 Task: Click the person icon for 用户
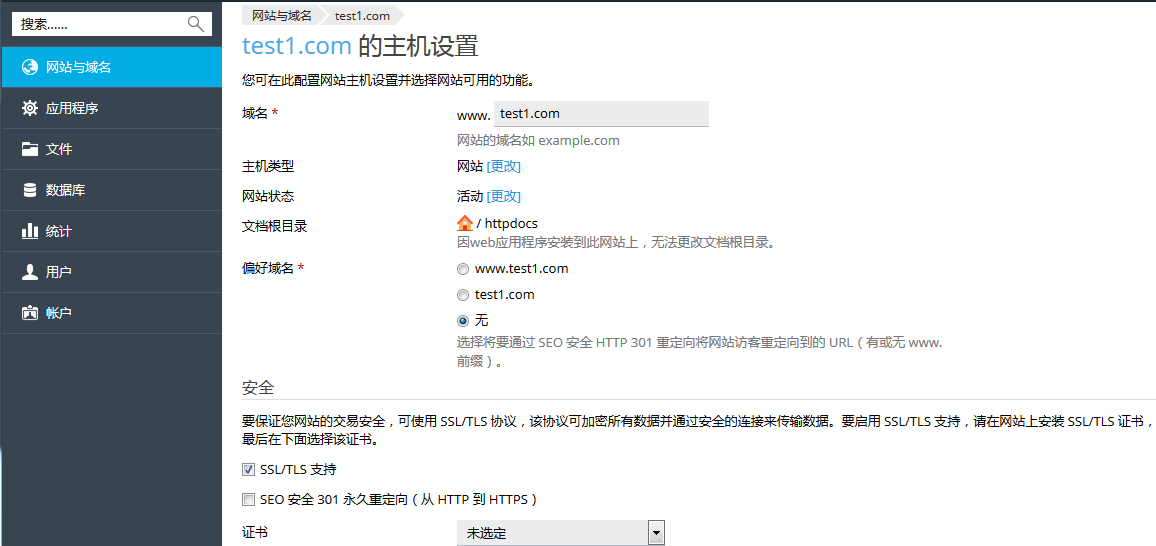pos(30,272)
